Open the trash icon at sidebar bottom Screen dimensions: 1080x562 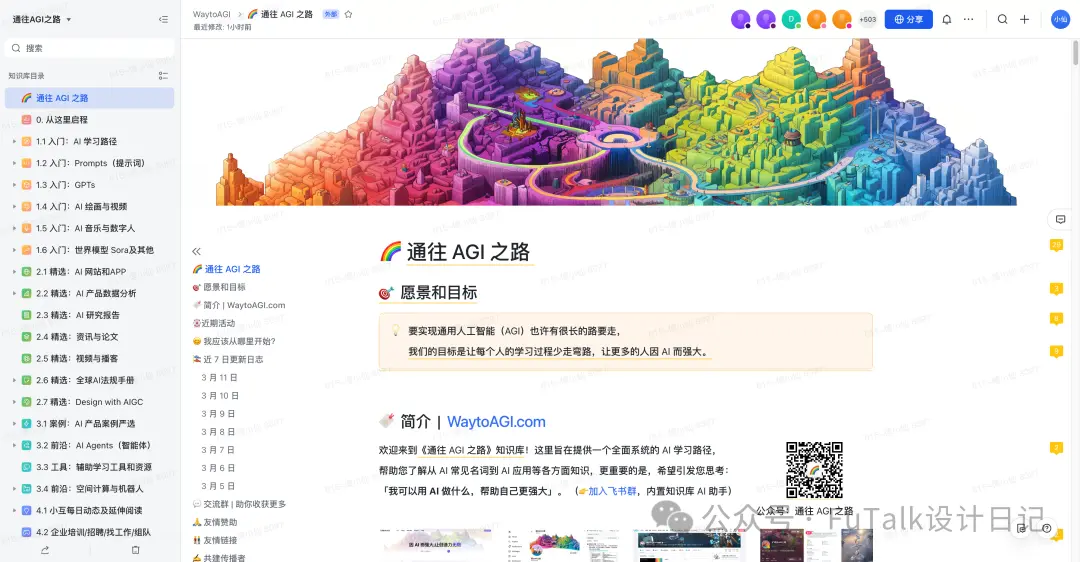pyautogui.click(x=136, y=550)
